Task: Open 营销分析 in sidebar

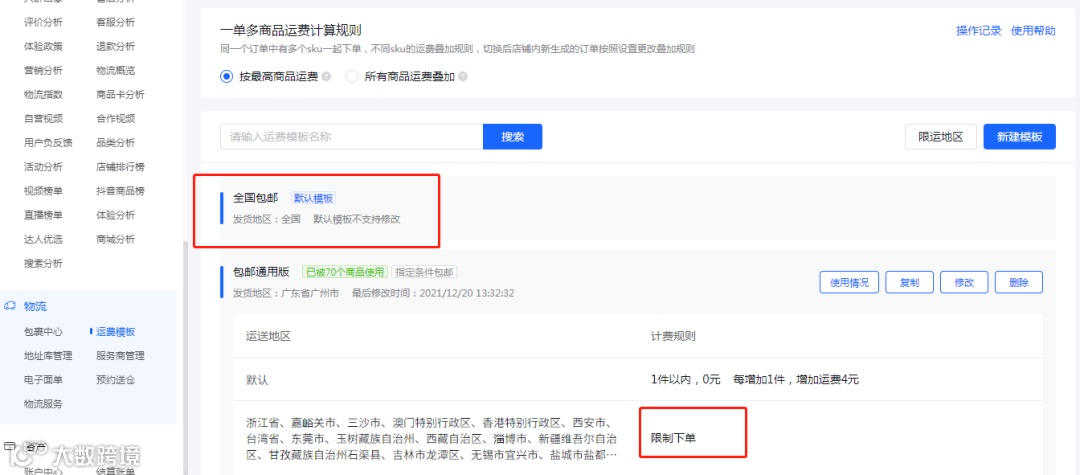Action: (x=43, y=70)
